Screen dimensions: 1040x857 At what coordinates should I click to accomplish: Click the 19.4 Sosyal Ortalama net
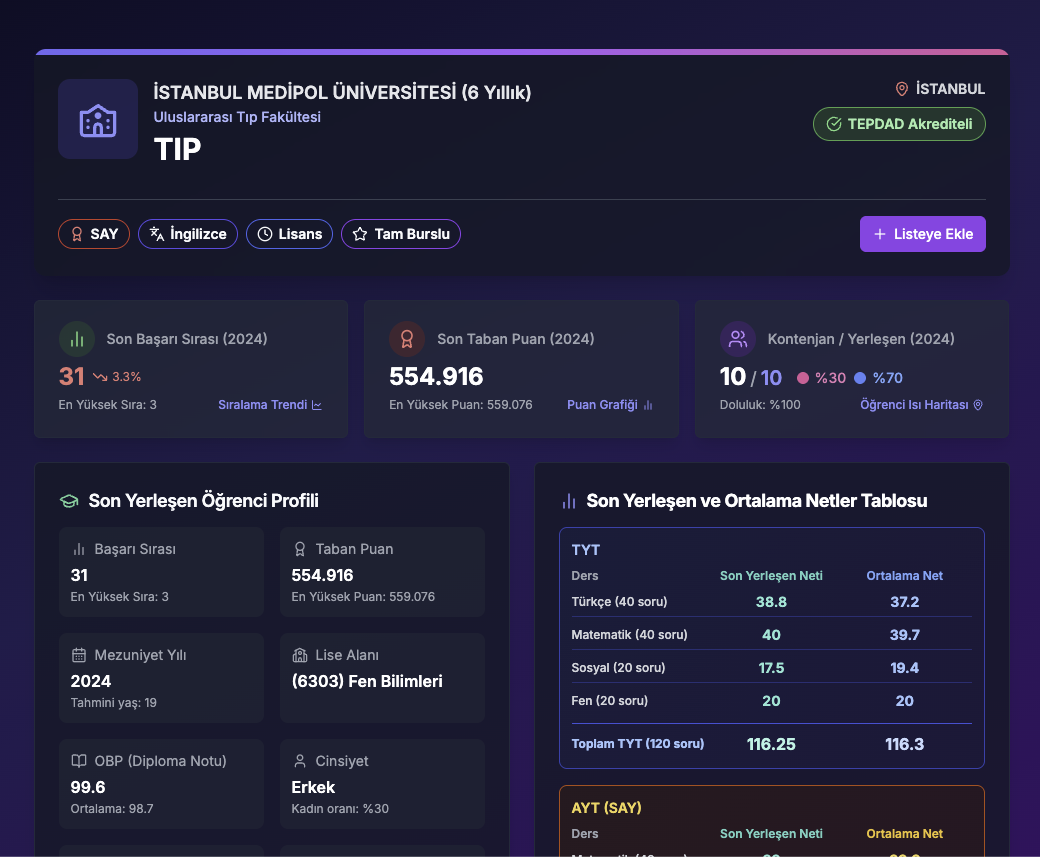905,667
